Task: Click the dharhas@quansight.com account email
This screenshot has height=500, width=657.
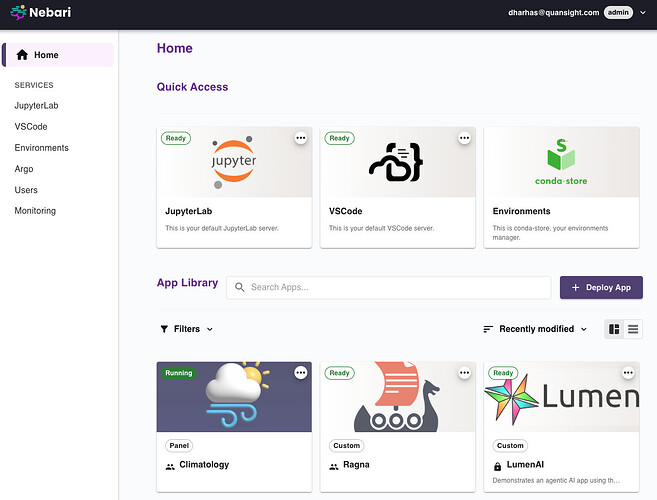Action: pyautogui.click(x=554, y=13)
